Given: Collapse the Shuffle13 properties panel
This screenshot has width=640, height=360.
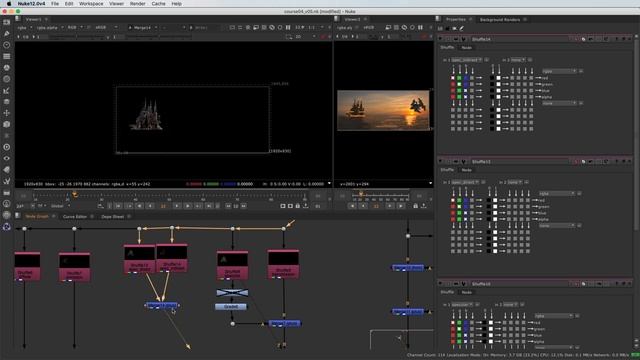Looking at the screenshot, I should point(440,162).
